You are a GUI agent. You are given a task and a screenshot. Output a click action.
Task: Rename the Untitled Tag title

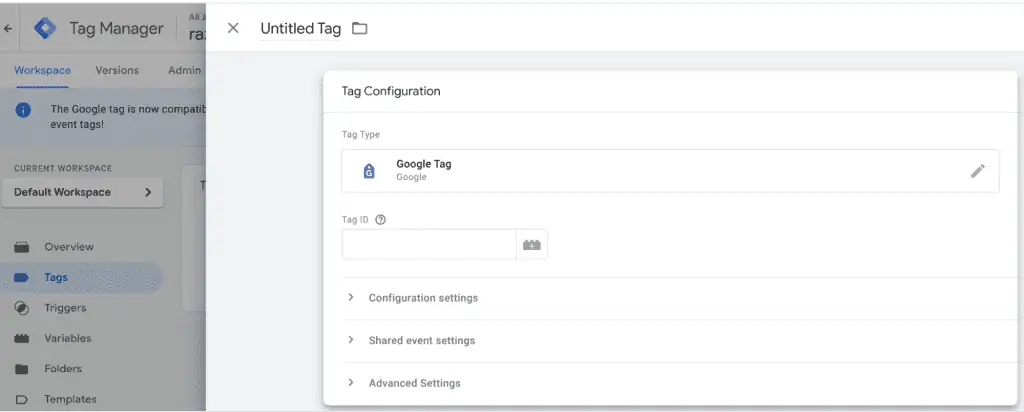click(x=300, y=29)
